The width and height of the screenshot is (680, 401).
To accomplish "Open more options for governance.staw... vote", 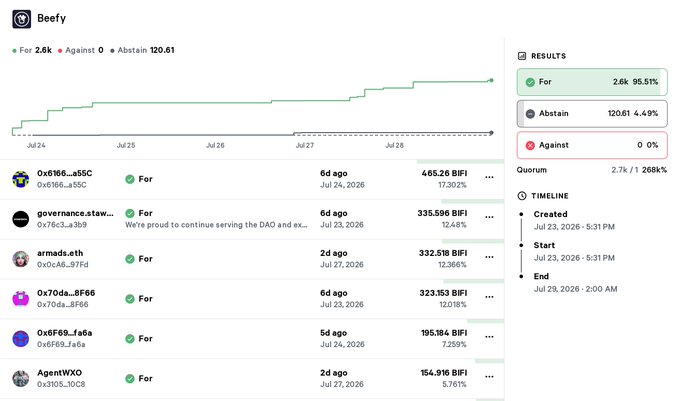I will (x=489, y=217).
